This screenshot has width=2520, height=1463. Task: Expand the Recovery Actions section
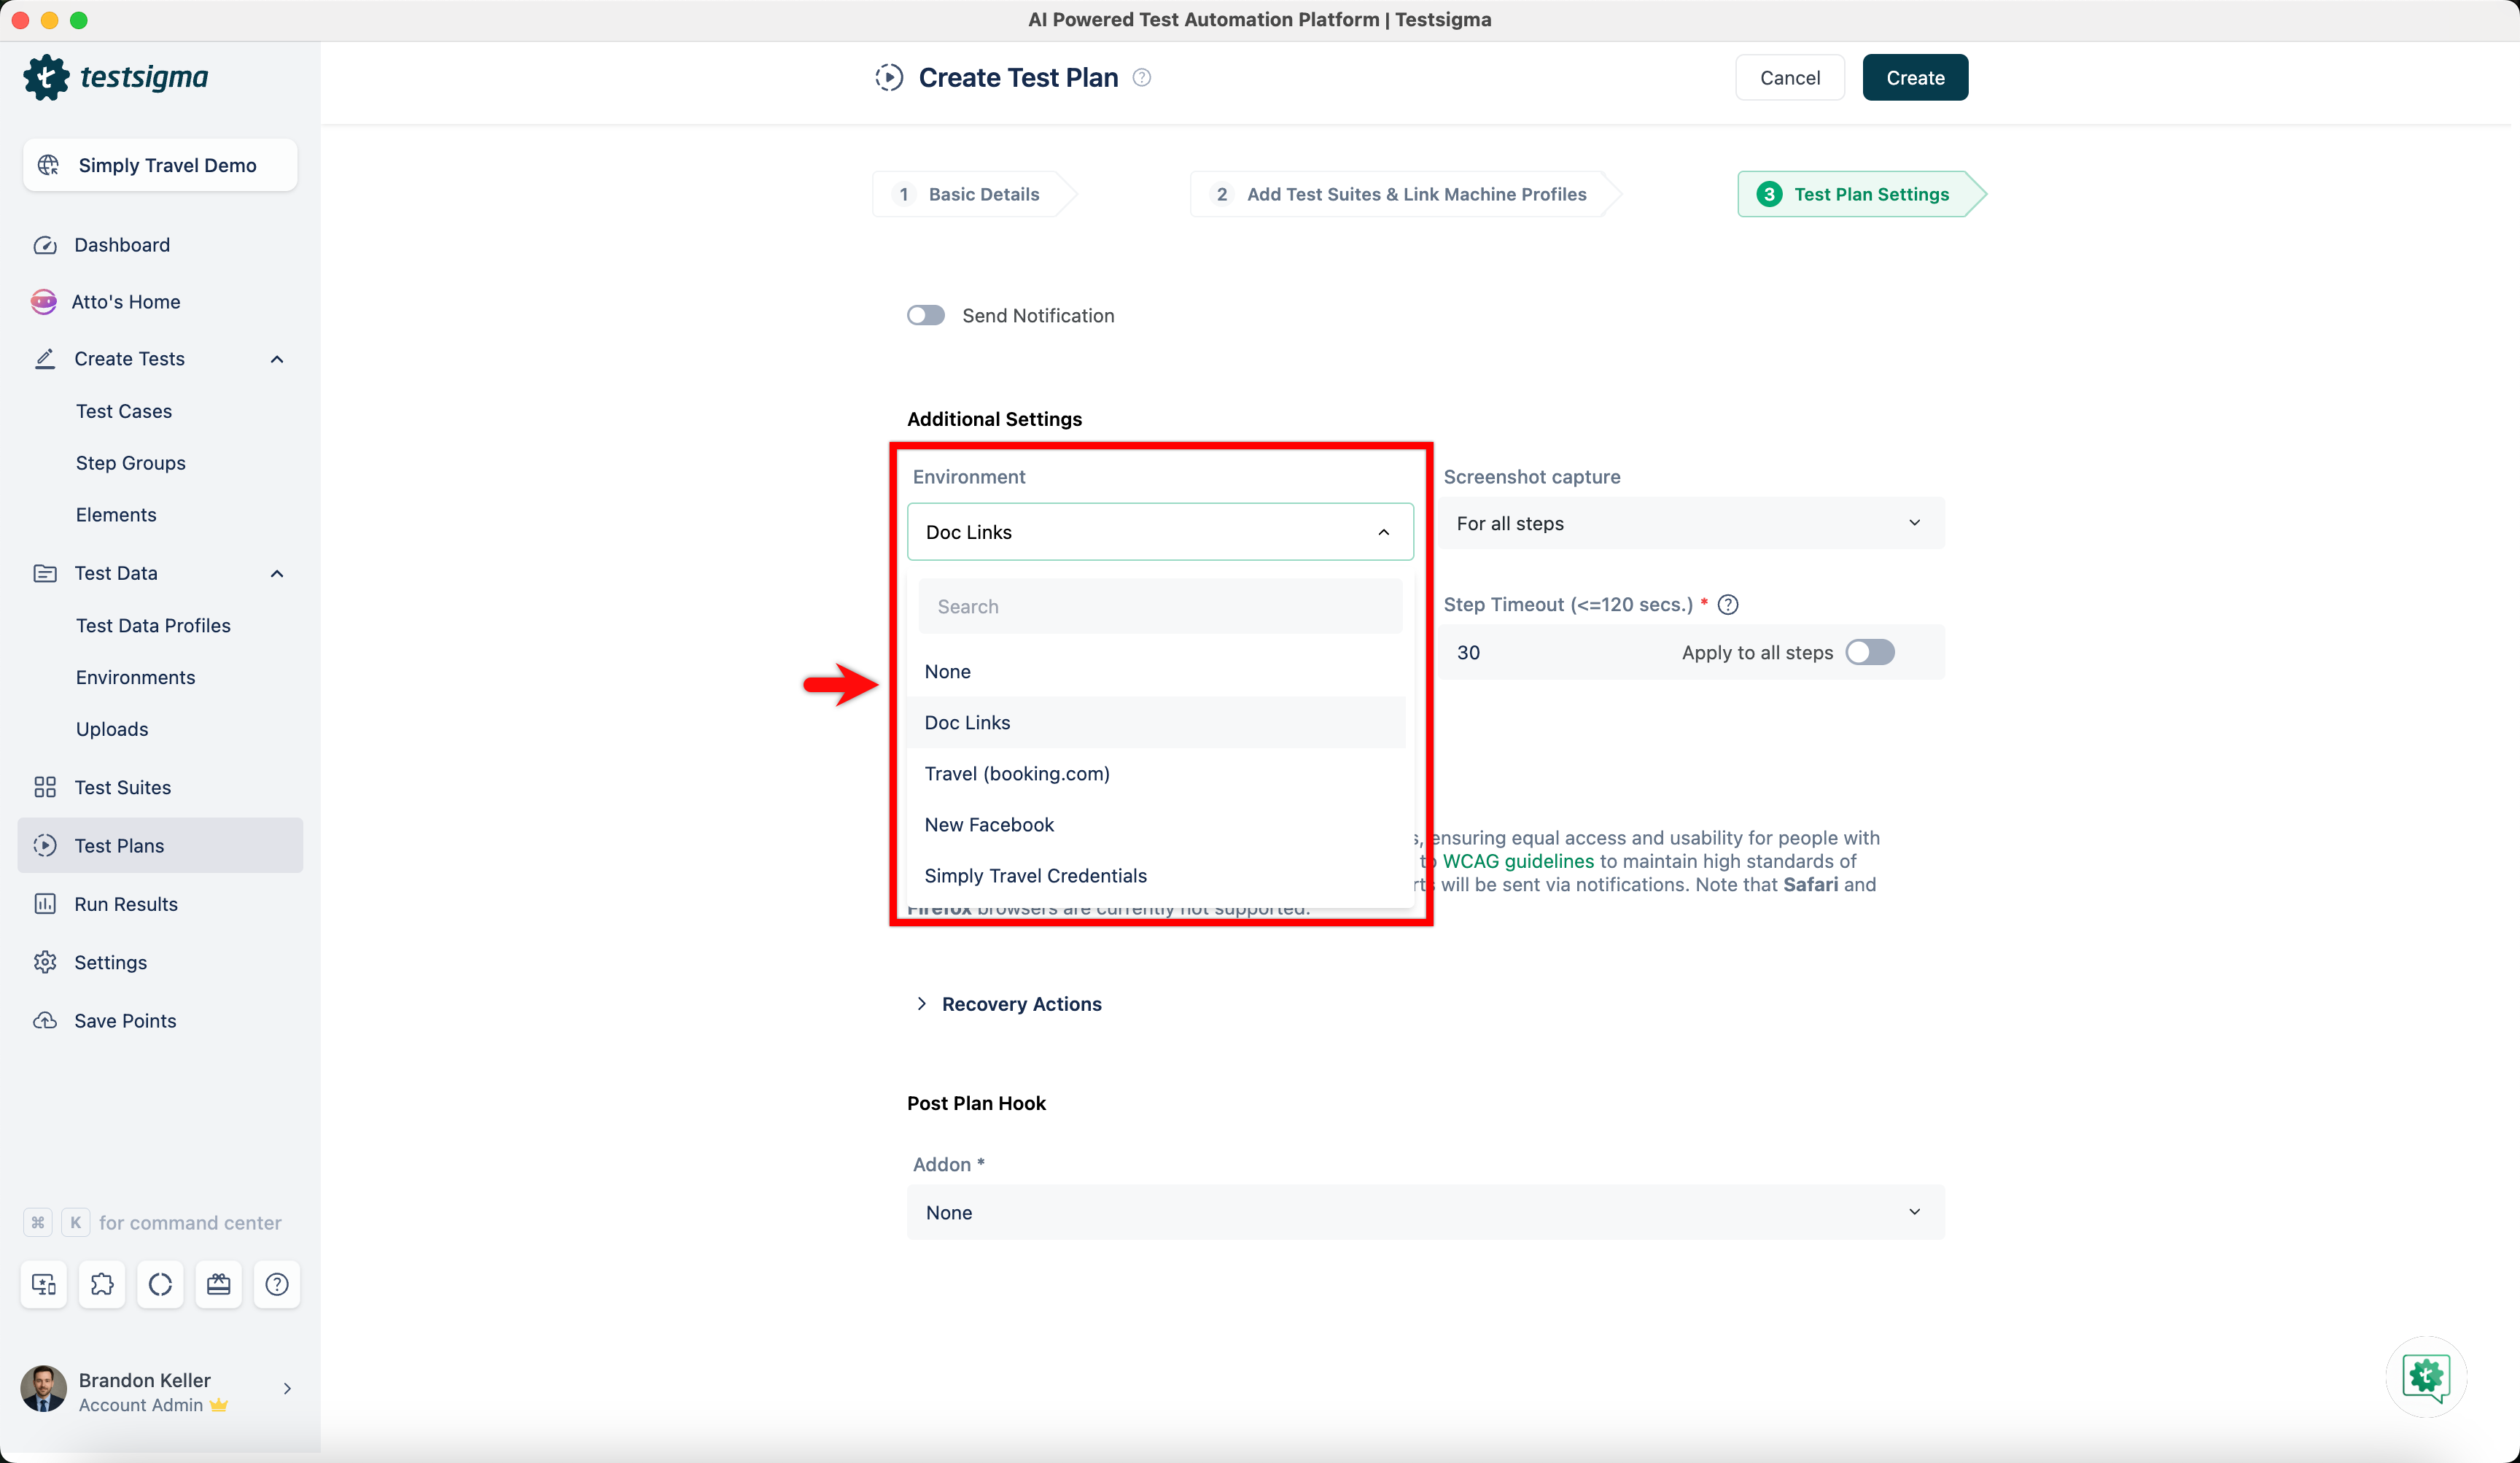coord(1021,1003)
